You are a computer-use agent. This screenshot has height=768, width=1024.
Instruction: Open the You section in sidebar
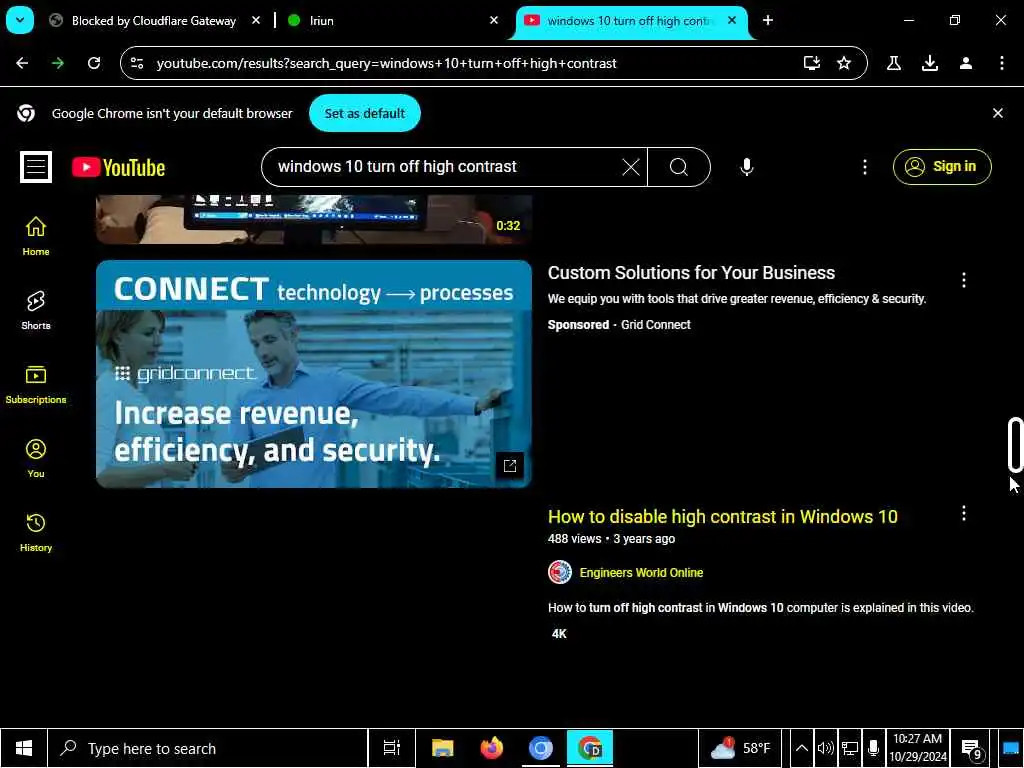click(x=36, y=458)
